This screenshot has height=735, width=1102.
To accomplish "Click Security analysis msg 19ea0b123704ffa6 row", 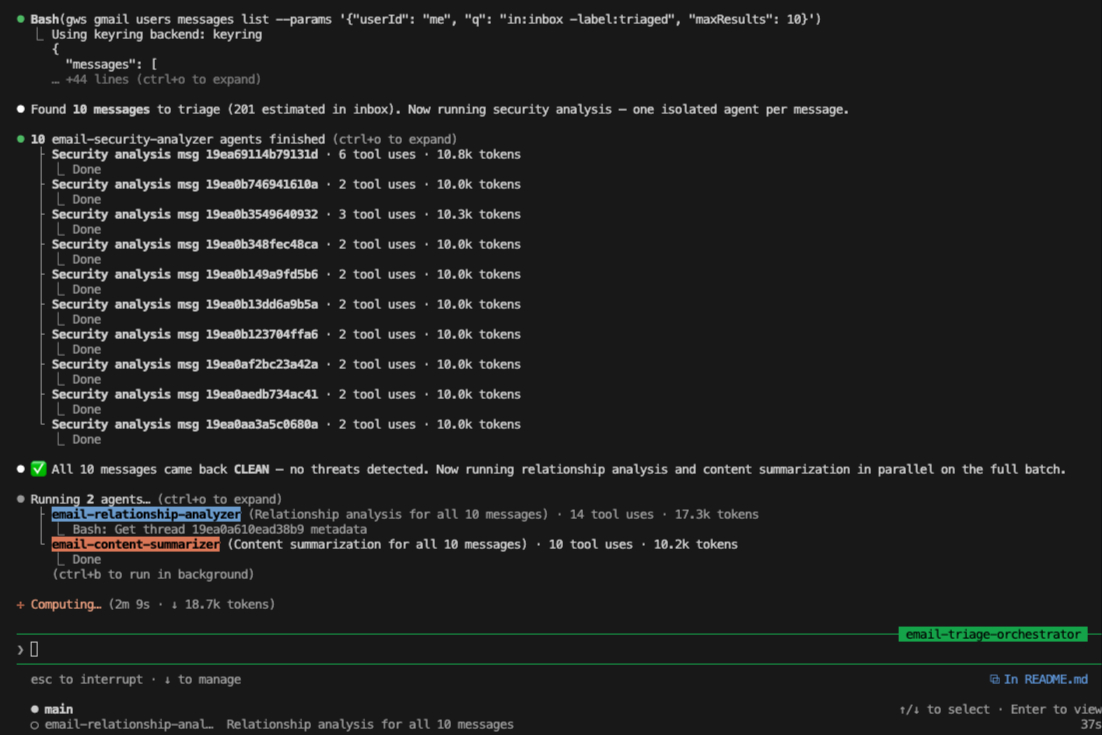I will [286, 334].
